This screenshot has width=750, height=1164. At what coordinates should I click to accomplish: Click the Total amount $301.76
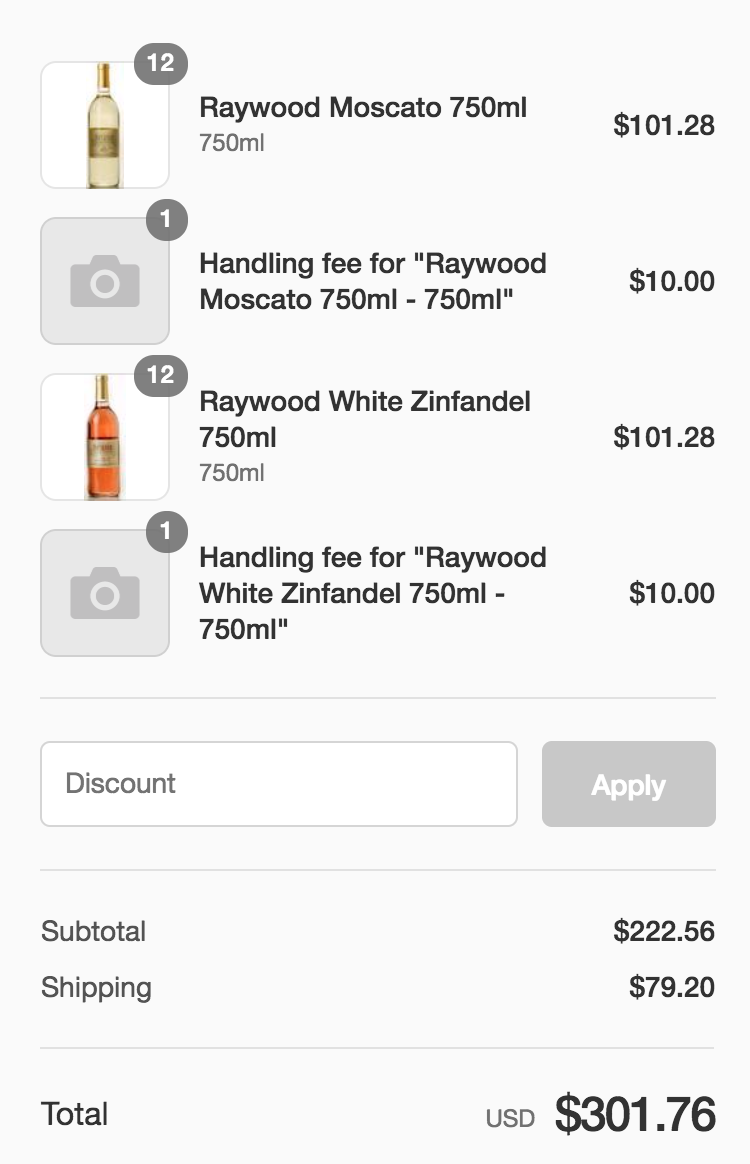click(x=635, y=1115)
